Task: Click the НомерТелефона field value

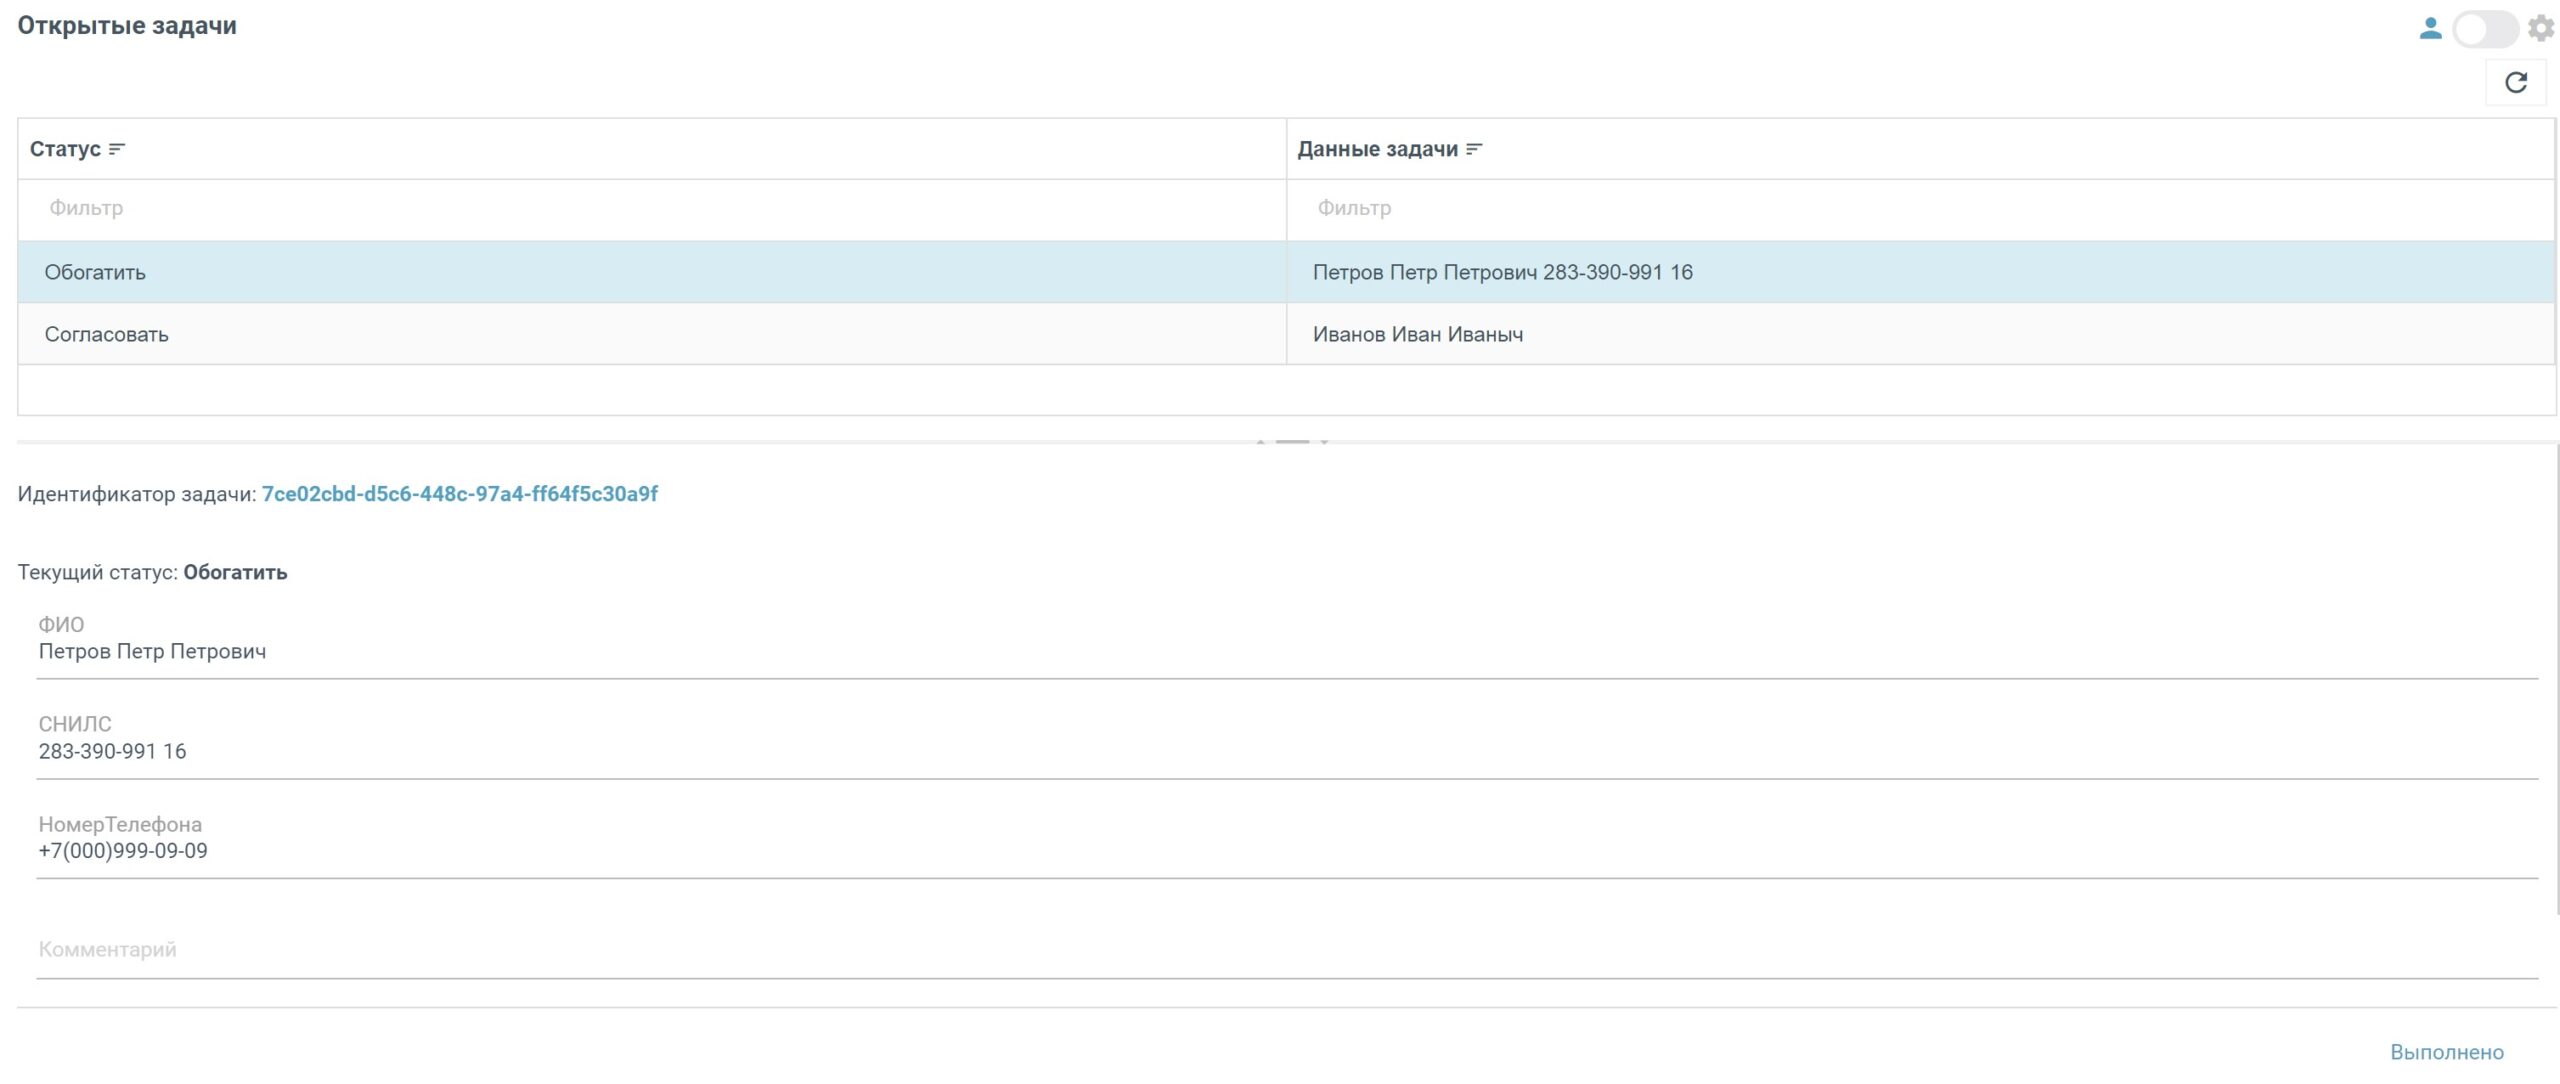Action: tap(1286, 851)
